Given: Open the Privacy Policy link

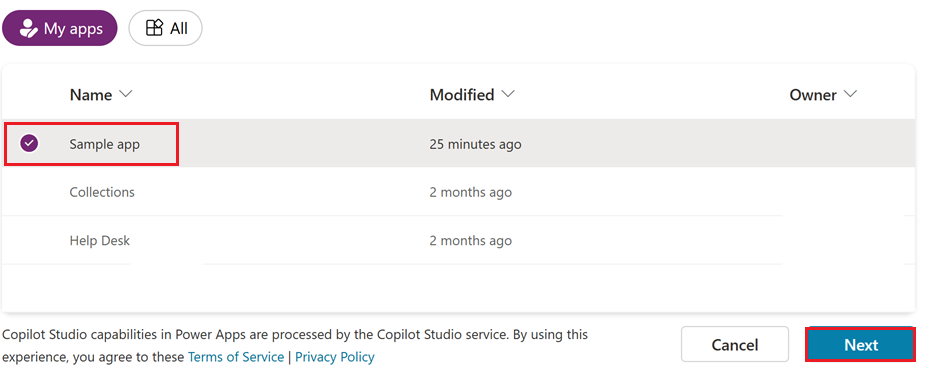Looking at the screenshot, I should pos(335,357).
